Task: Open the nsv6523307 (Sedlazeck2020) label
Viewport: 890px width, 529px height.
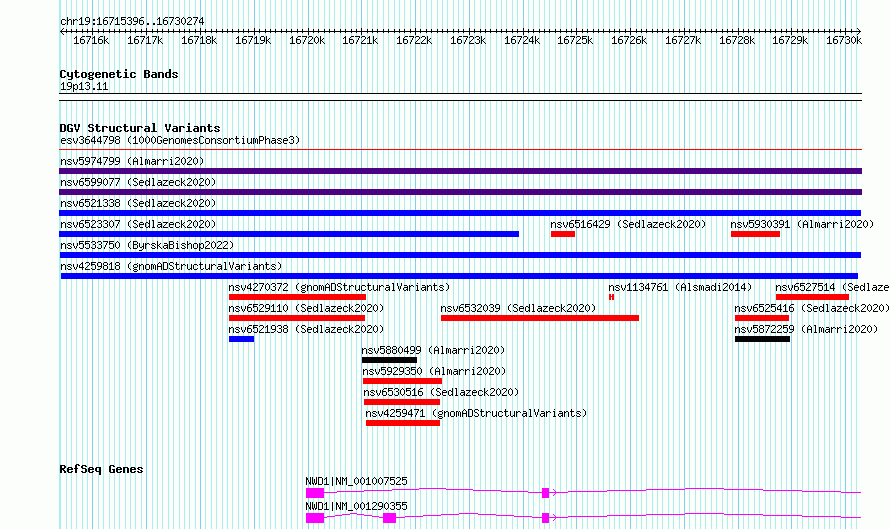Action: pyautogui.click(x=138, y=224)
